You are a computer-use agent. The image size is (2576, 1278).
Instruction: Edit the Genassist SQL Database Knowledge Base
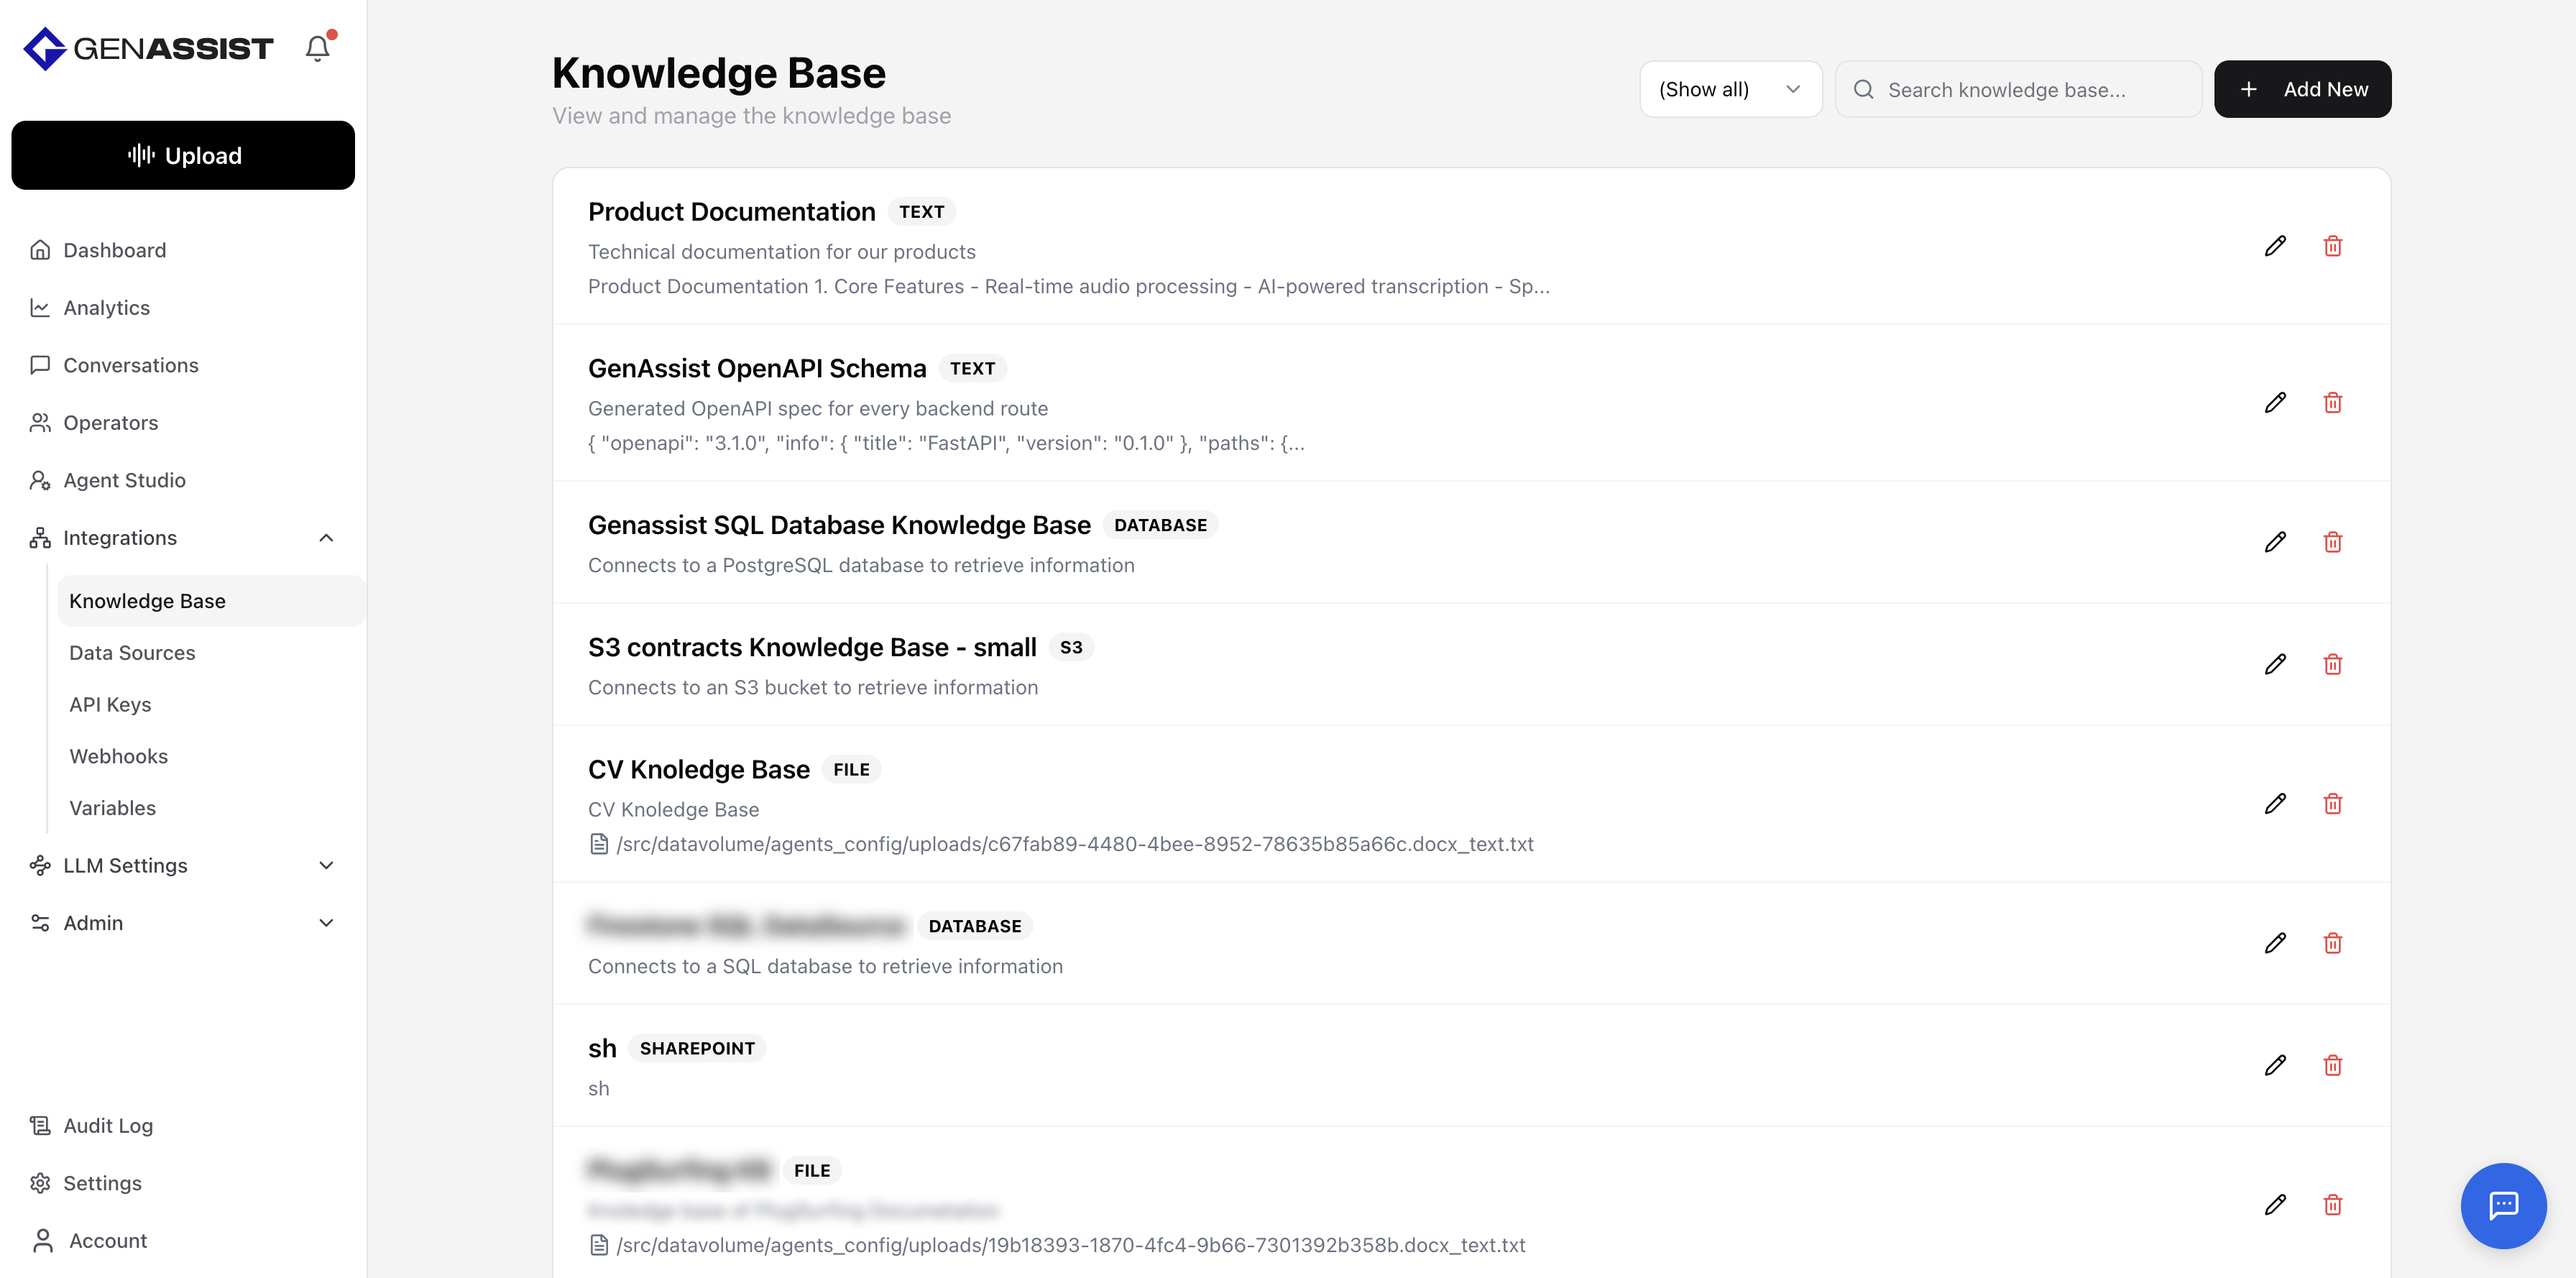[x=2275, y=542]
